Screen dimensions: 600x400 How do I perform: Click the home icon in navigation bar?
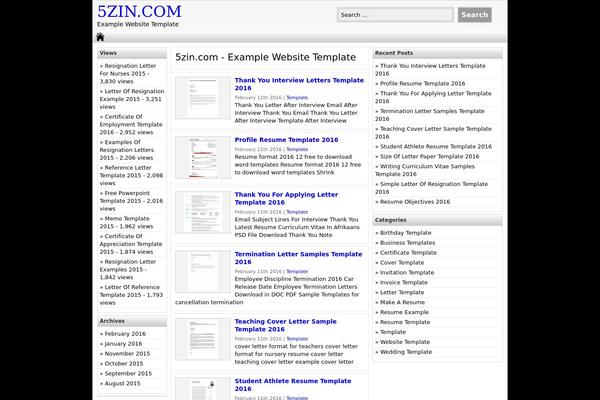pyautogui.click(x=100, y=37)
